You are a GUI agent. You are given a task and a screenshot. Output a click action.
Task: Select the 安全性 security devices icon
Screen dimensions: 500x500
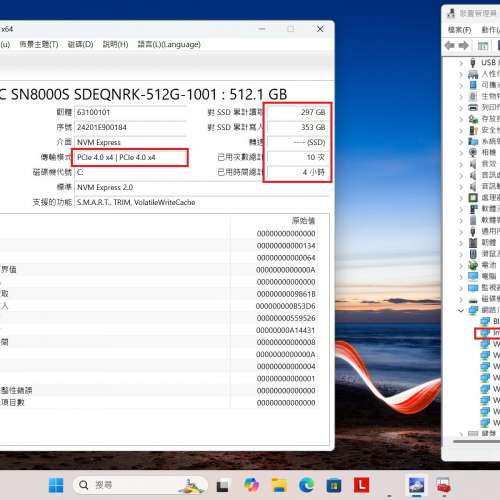pos(473,130)
